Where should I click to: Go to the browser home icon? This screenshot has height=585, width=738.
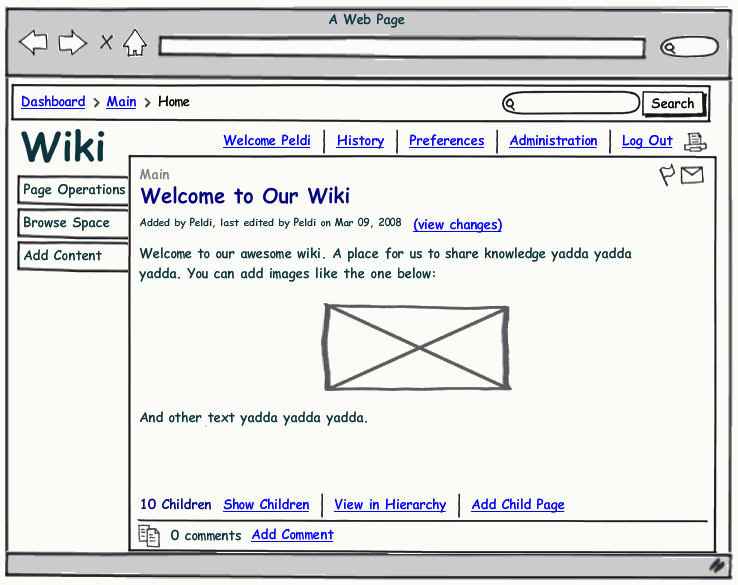pyautogui.click(x=135, y=42)
